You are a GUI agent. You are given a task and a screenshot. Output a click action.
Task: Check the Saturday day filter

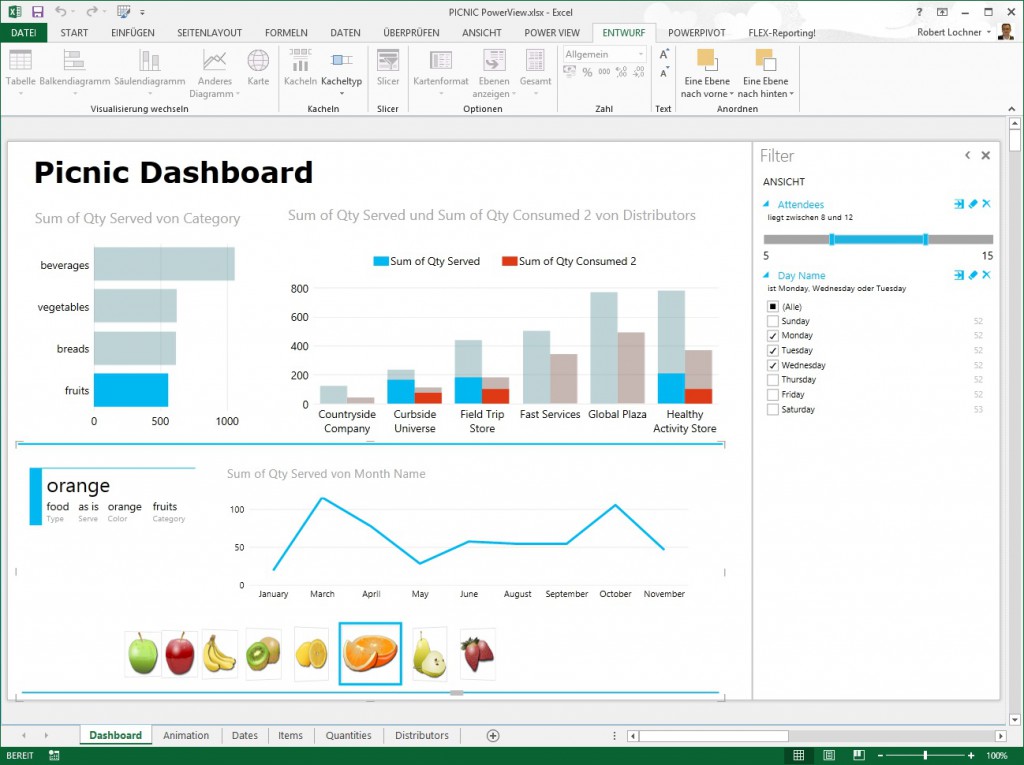coord(775,409)
